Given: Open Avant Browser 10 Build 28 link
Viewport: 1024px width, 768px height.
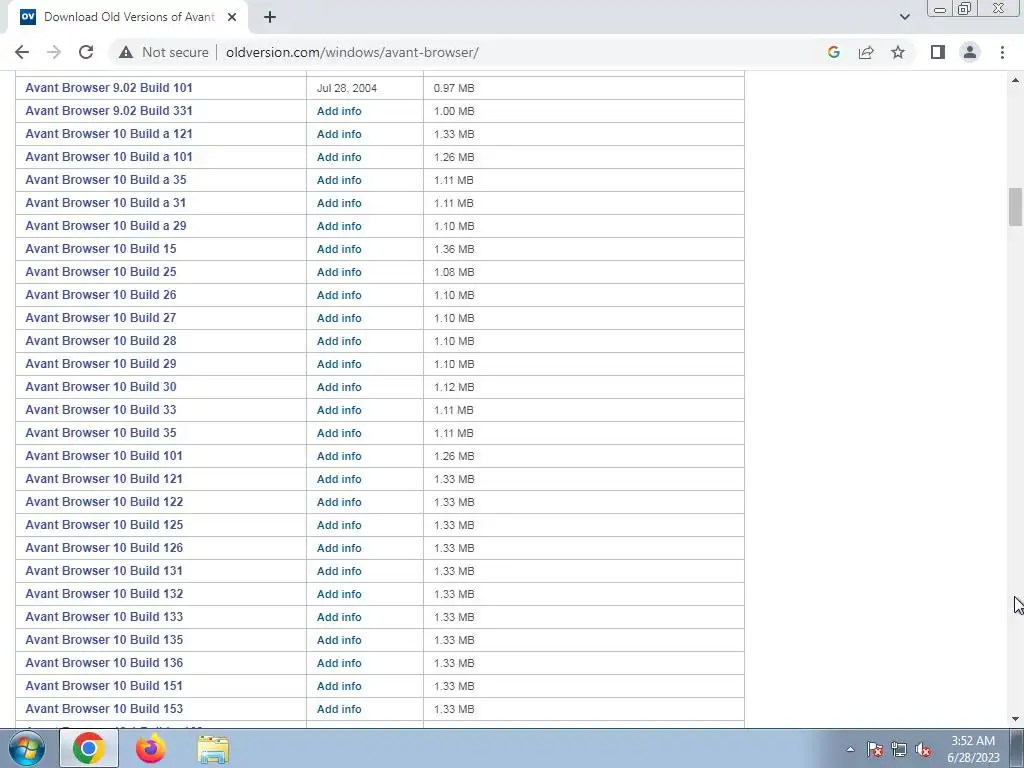Looking at the screenshot, I should click(x=101, y=340).
